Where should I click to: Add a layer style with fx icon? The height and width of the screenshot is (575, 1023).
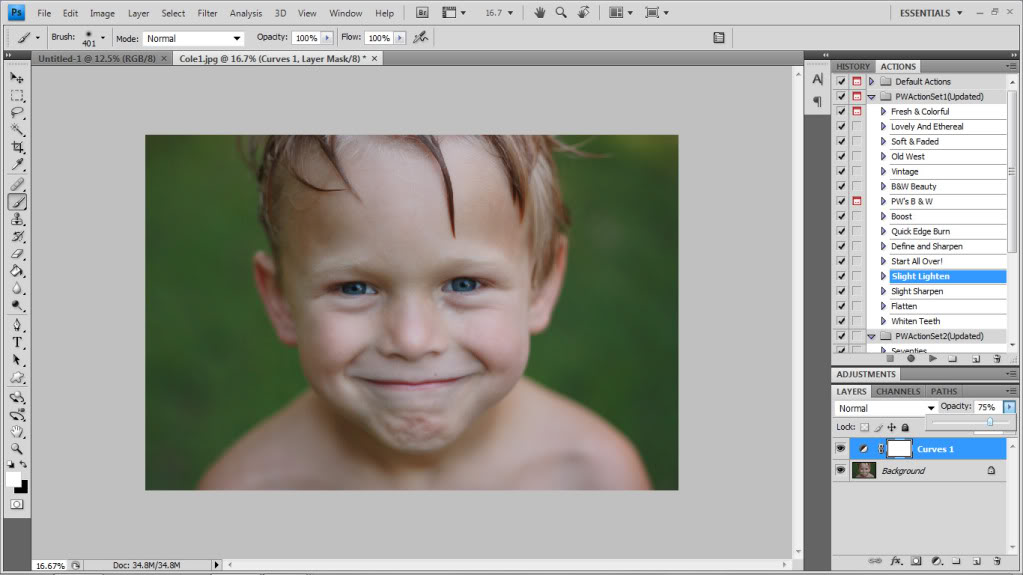pyautogui.click(x=896, y=561)
